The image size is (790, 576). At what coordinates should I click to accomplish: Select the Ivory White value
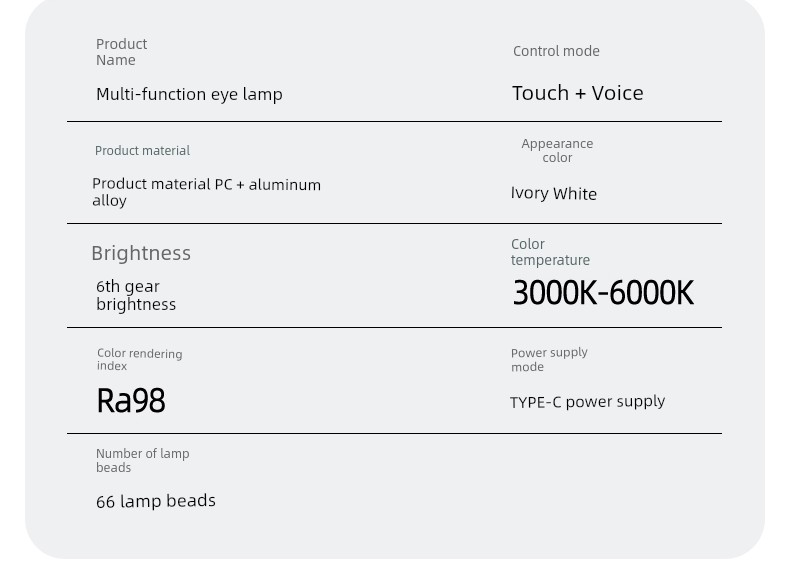(x=554, y=194)
